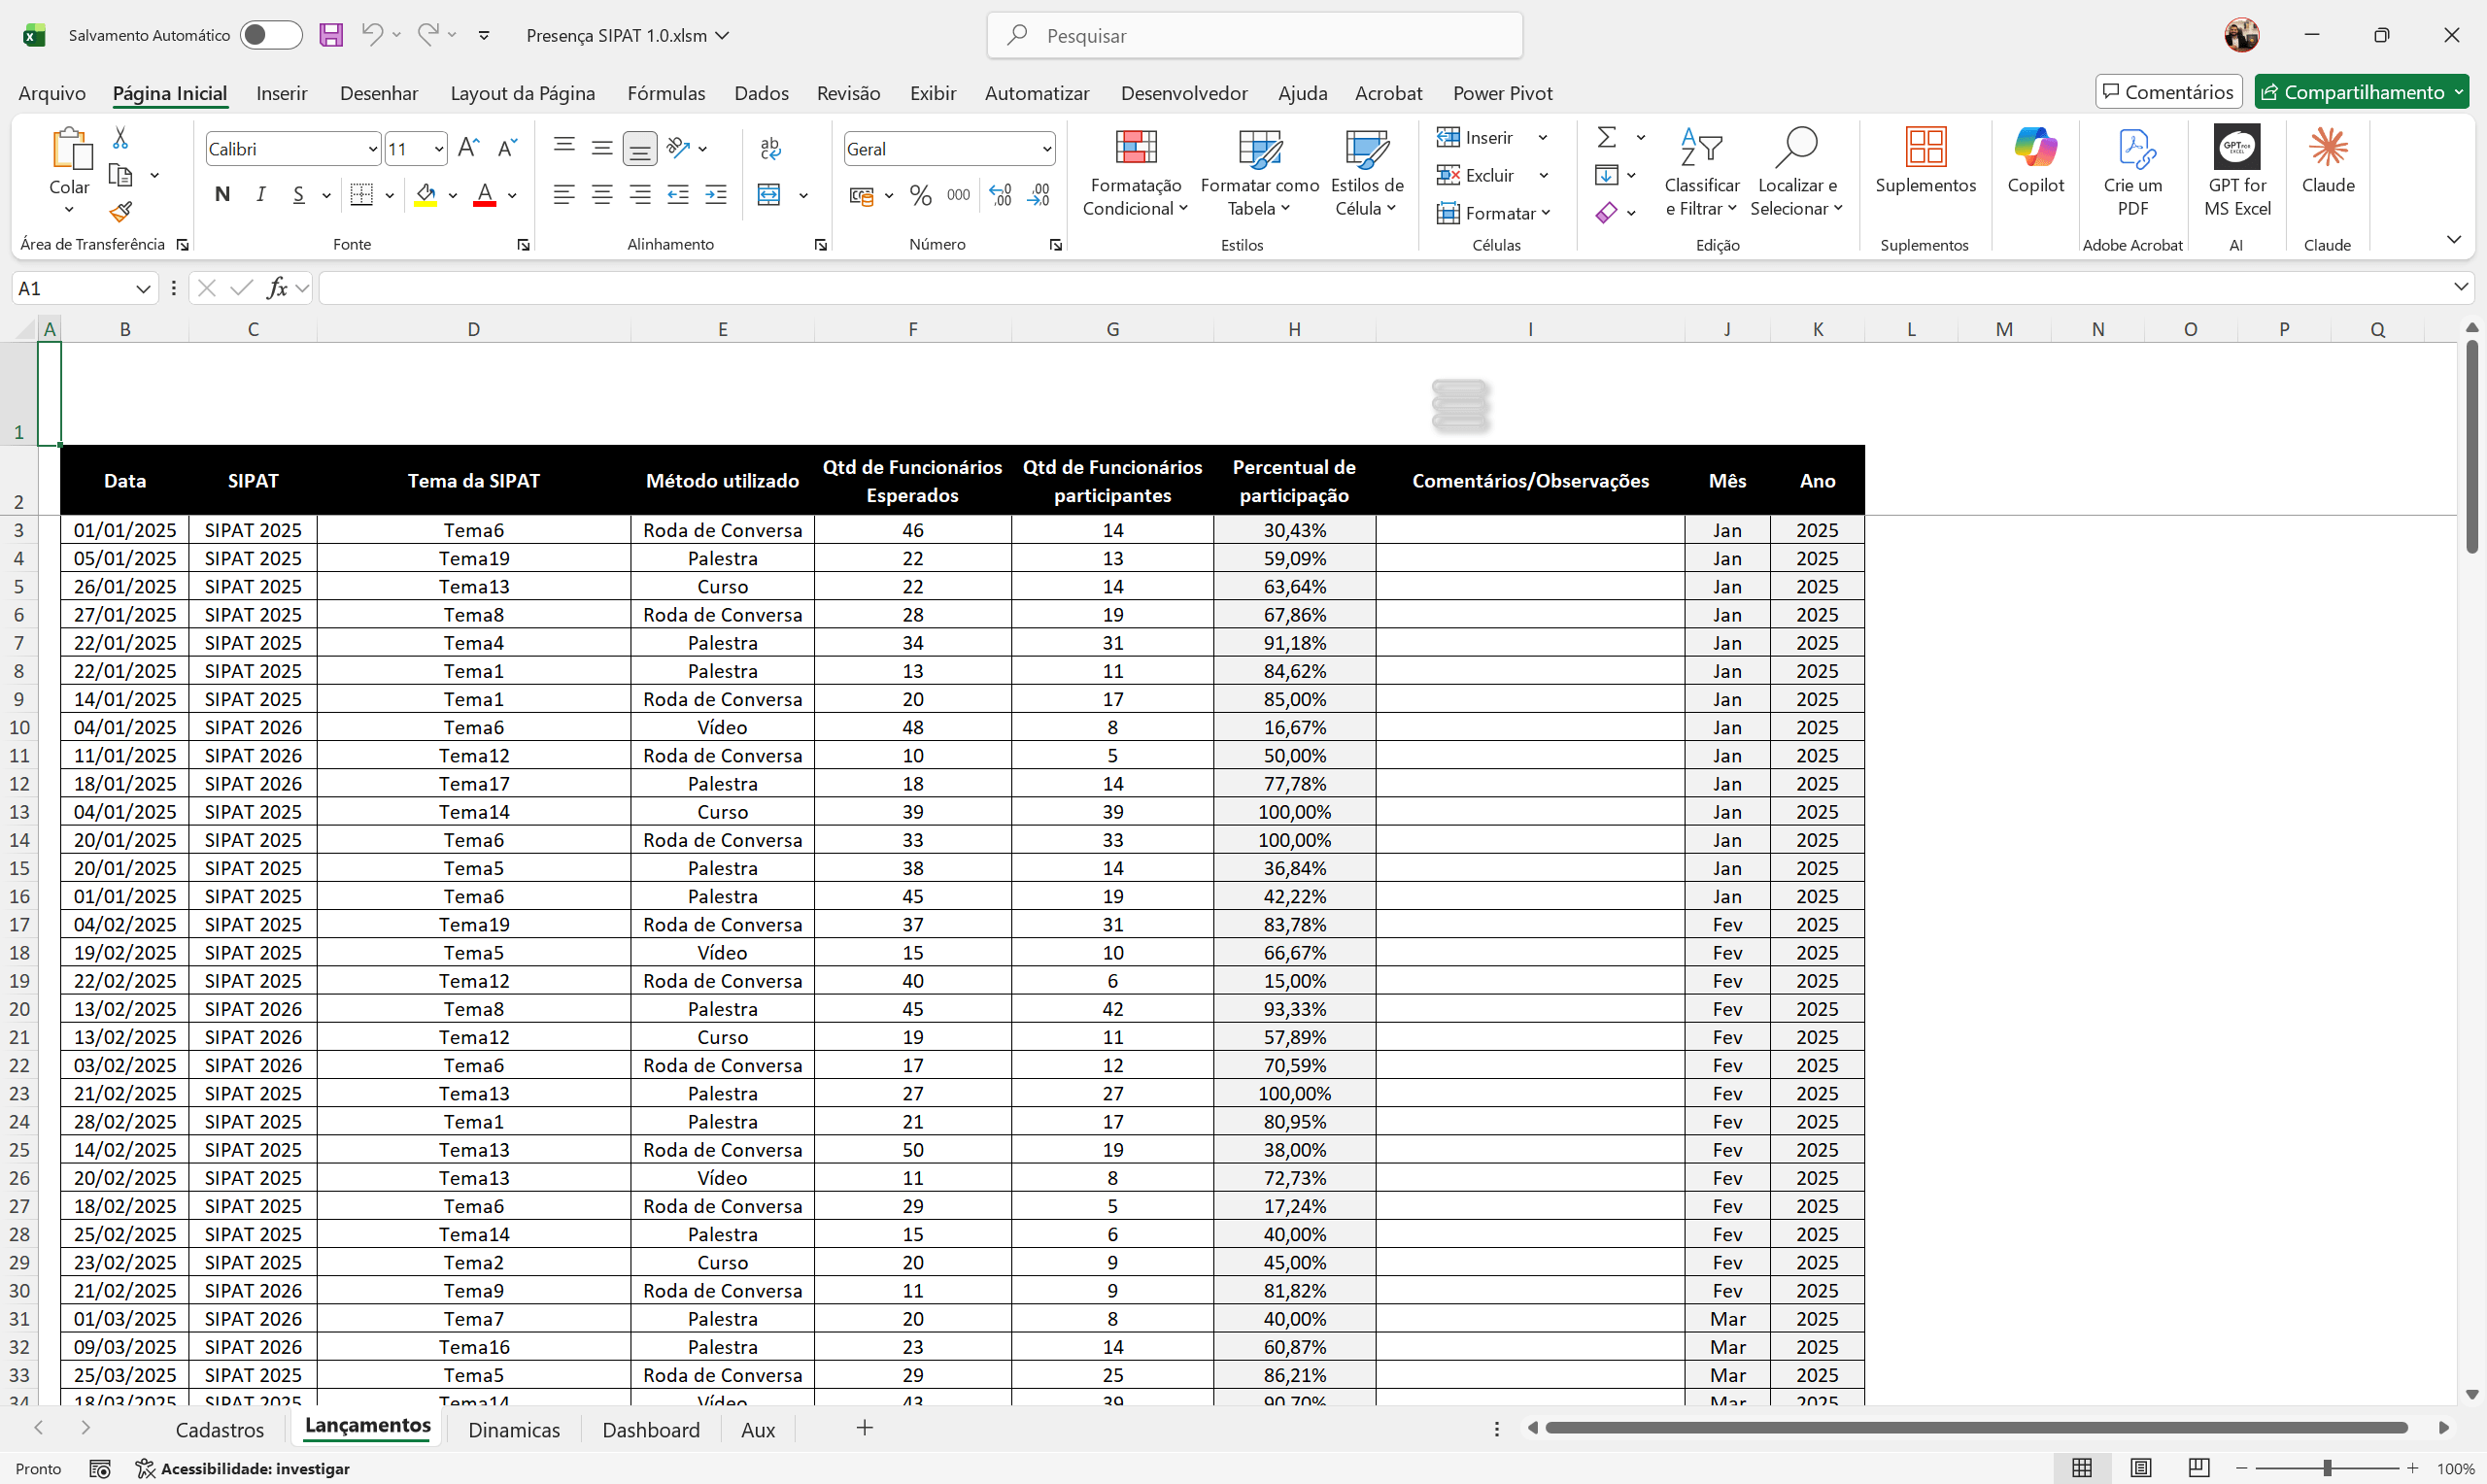Open the font size 11 dropdown
Screen dimensions: 2487x1484
(438, 149)
